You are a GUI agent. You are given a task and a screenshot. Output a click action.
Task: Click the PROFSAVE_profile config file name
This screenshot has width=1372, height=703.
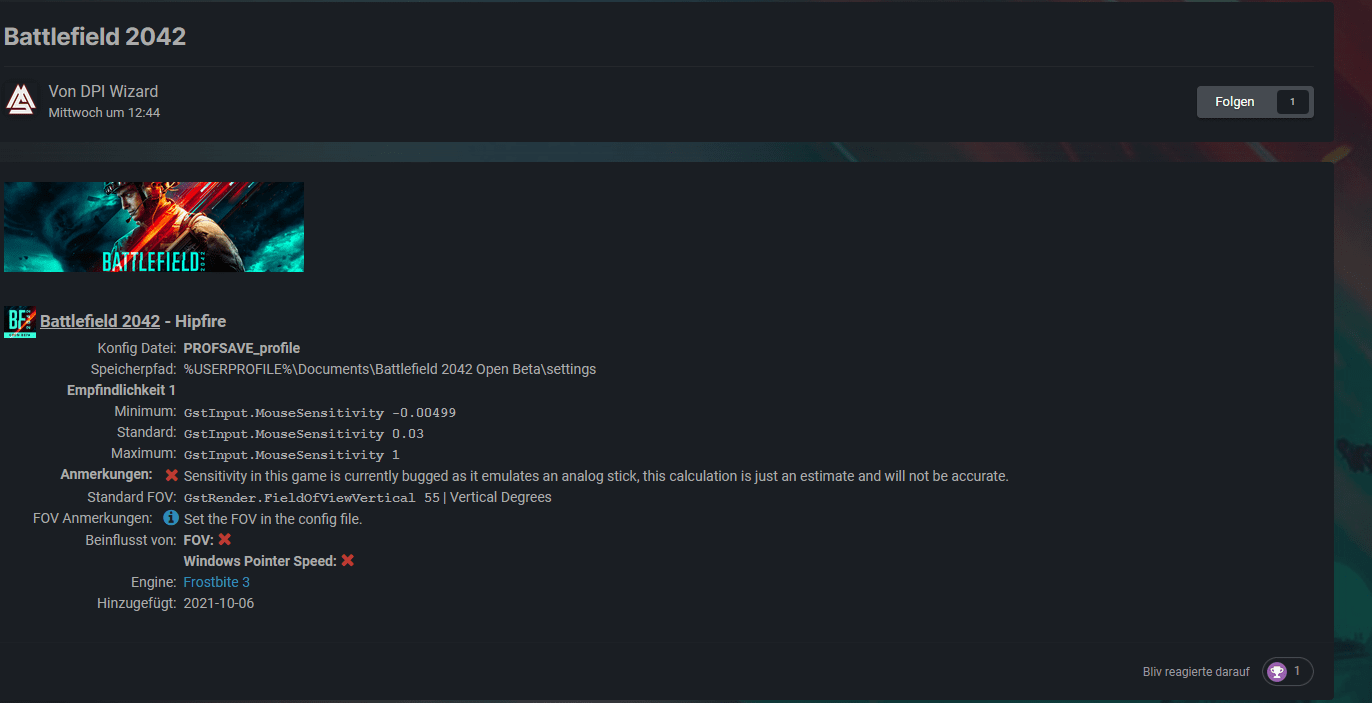(x=242, y=348)
